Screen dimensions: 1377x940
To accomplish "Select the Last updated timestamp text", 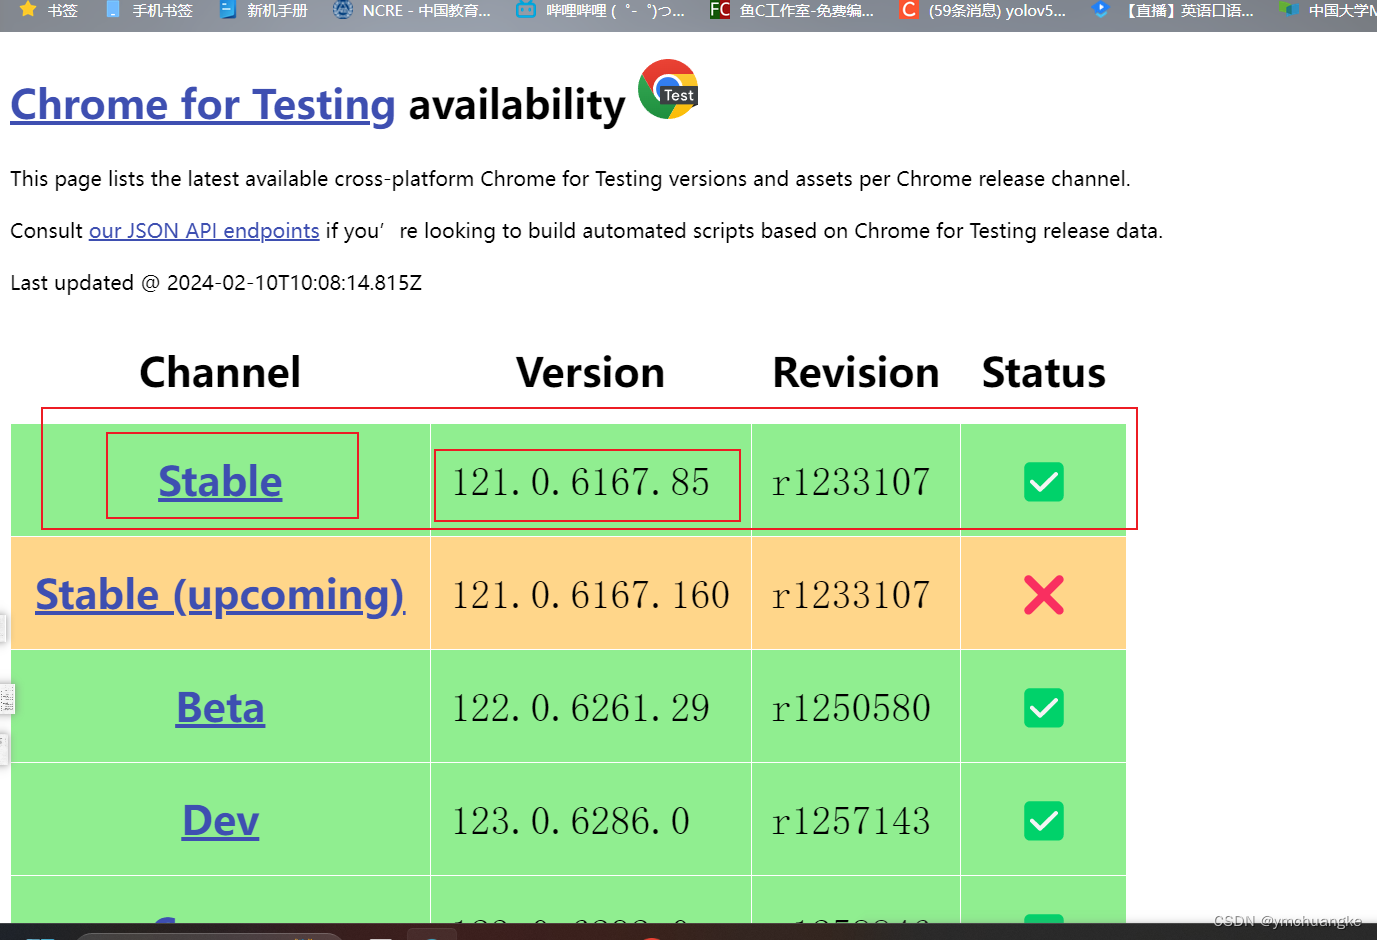I will pyautogui.click(x=216, y=283).
